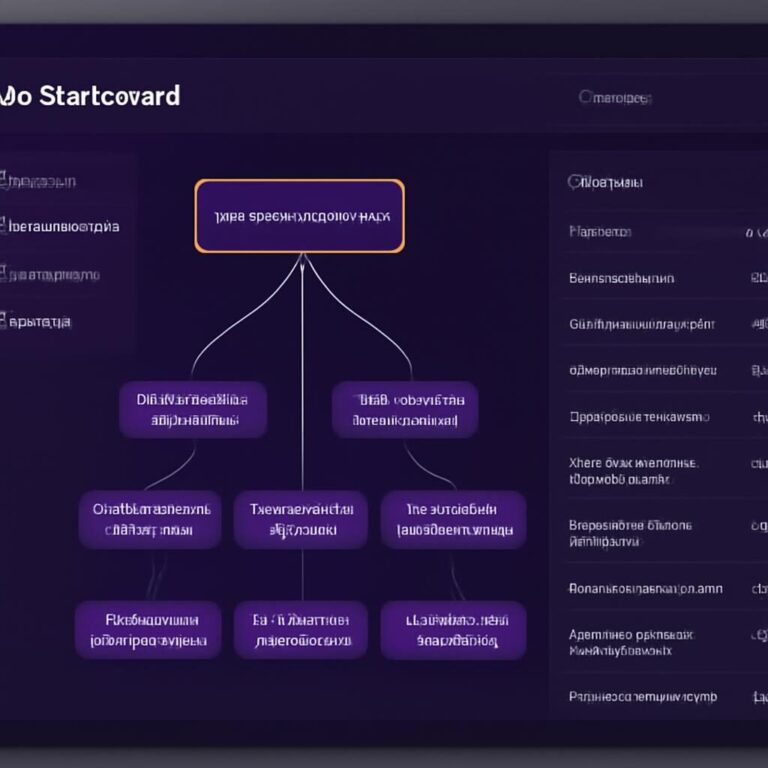Select the middle node on the third tree level
This screenshot has height=768, width=768.
301,519
